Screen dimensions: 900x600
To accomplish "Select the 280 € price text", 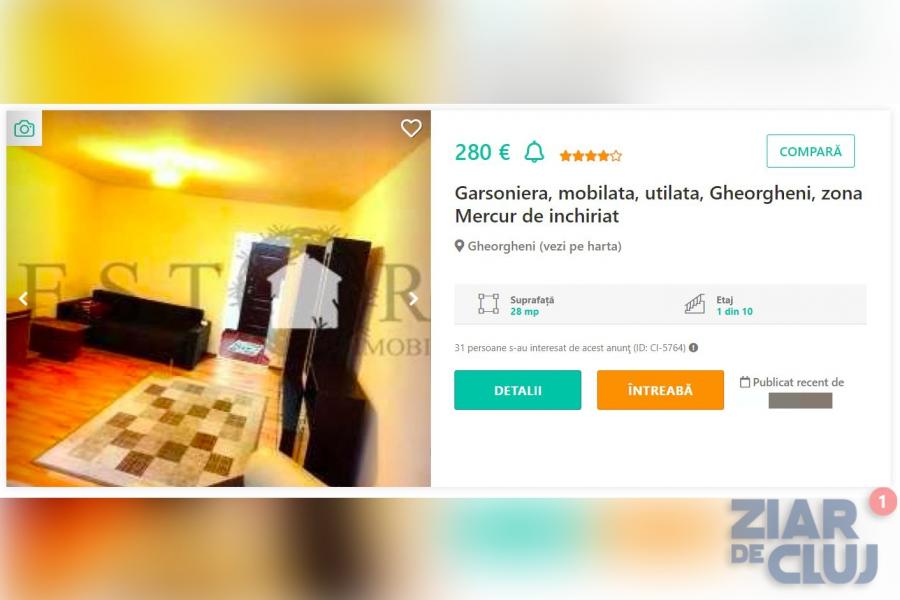I will 482,152.
